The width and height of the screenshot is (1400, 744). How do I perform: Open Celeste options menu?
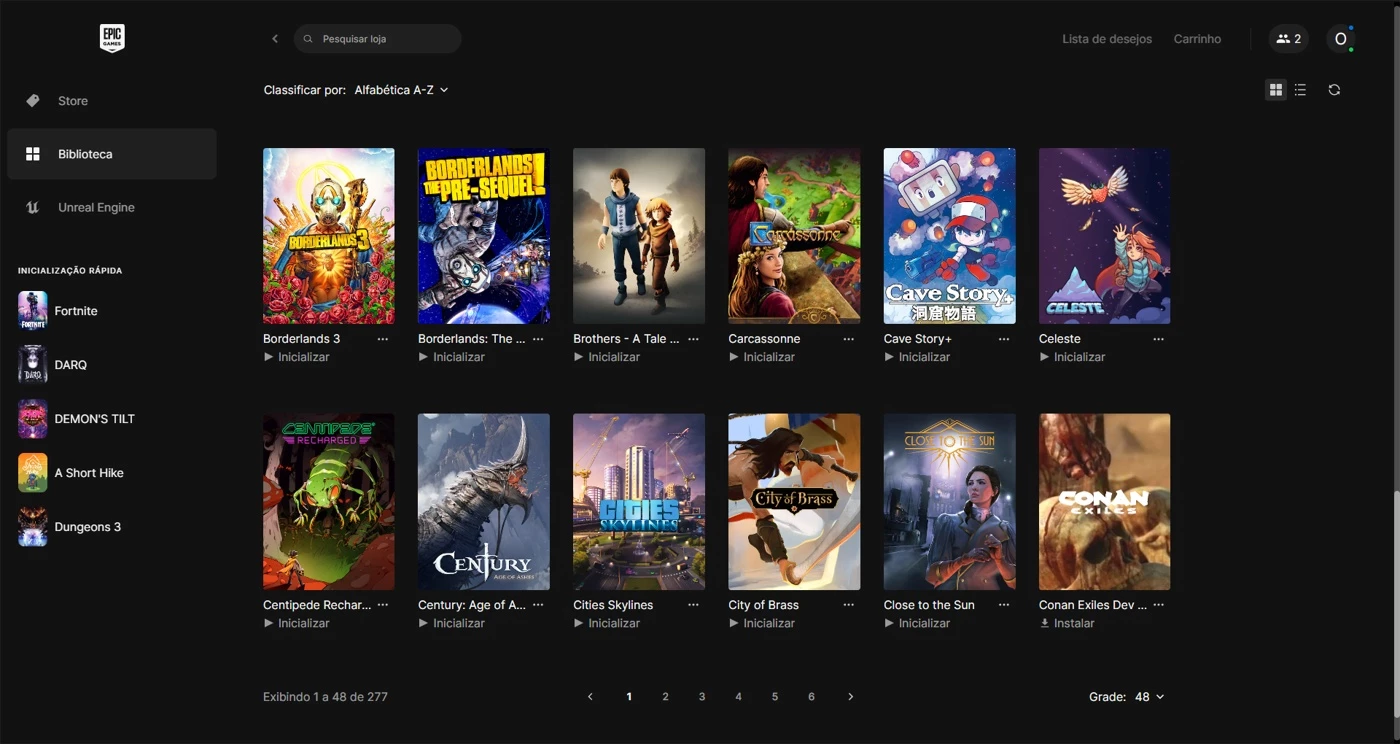coord(1159,339)
